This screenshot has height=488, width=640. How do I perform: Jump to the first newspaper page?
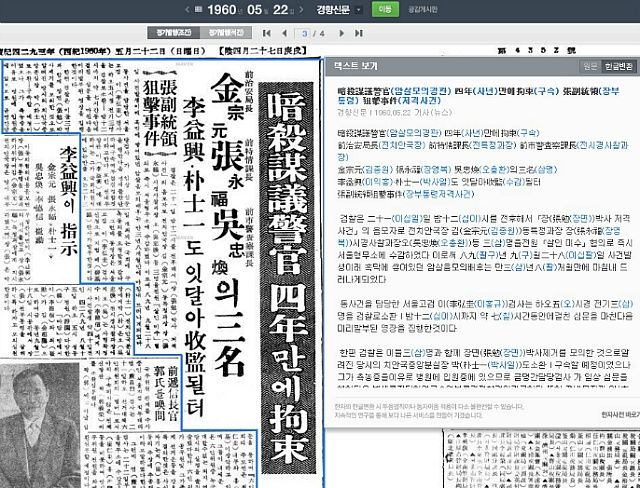tap(267, 33)
